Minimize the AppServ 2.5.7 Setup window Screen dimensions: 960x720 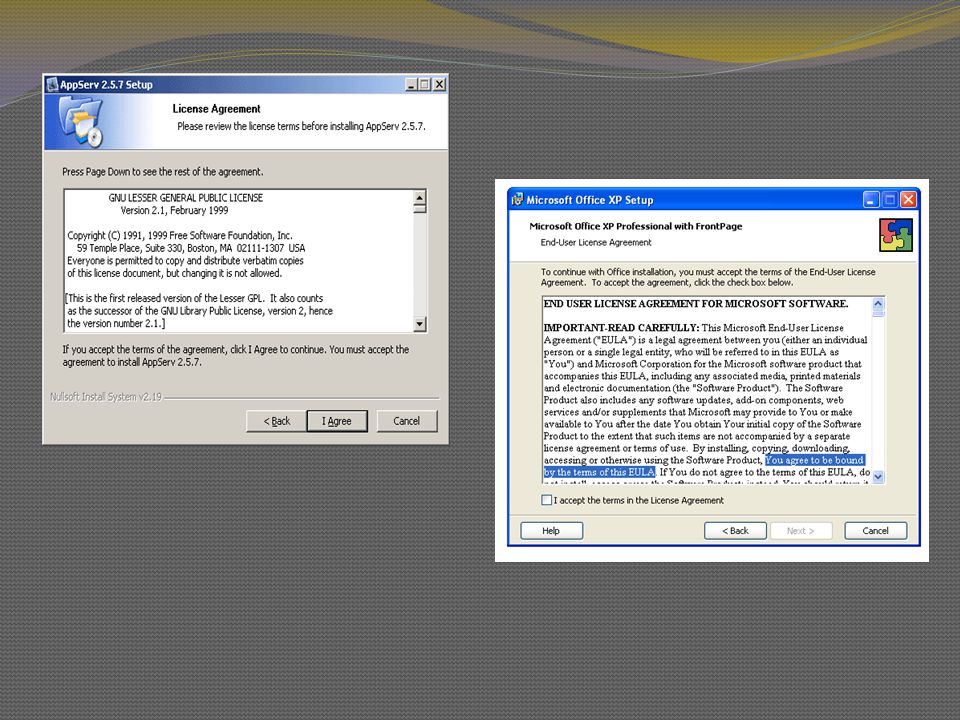(411, 84)
